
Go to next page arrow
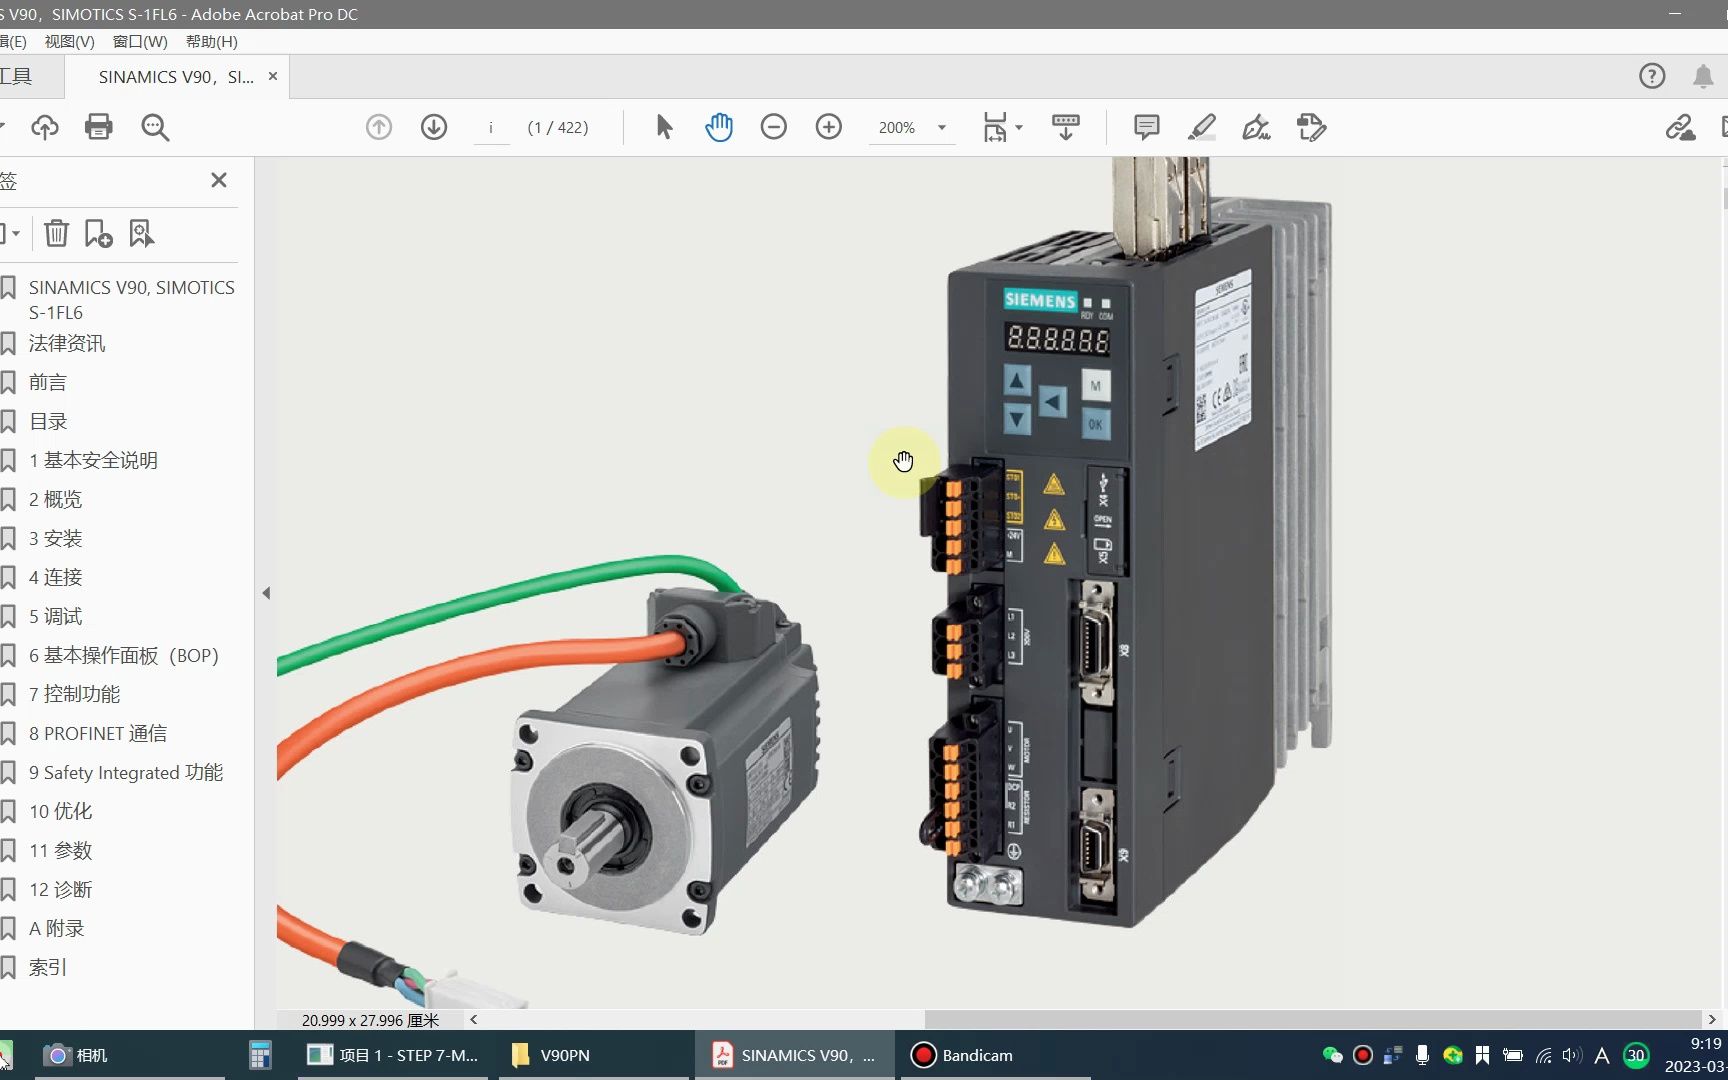click(x=434, y=127)
